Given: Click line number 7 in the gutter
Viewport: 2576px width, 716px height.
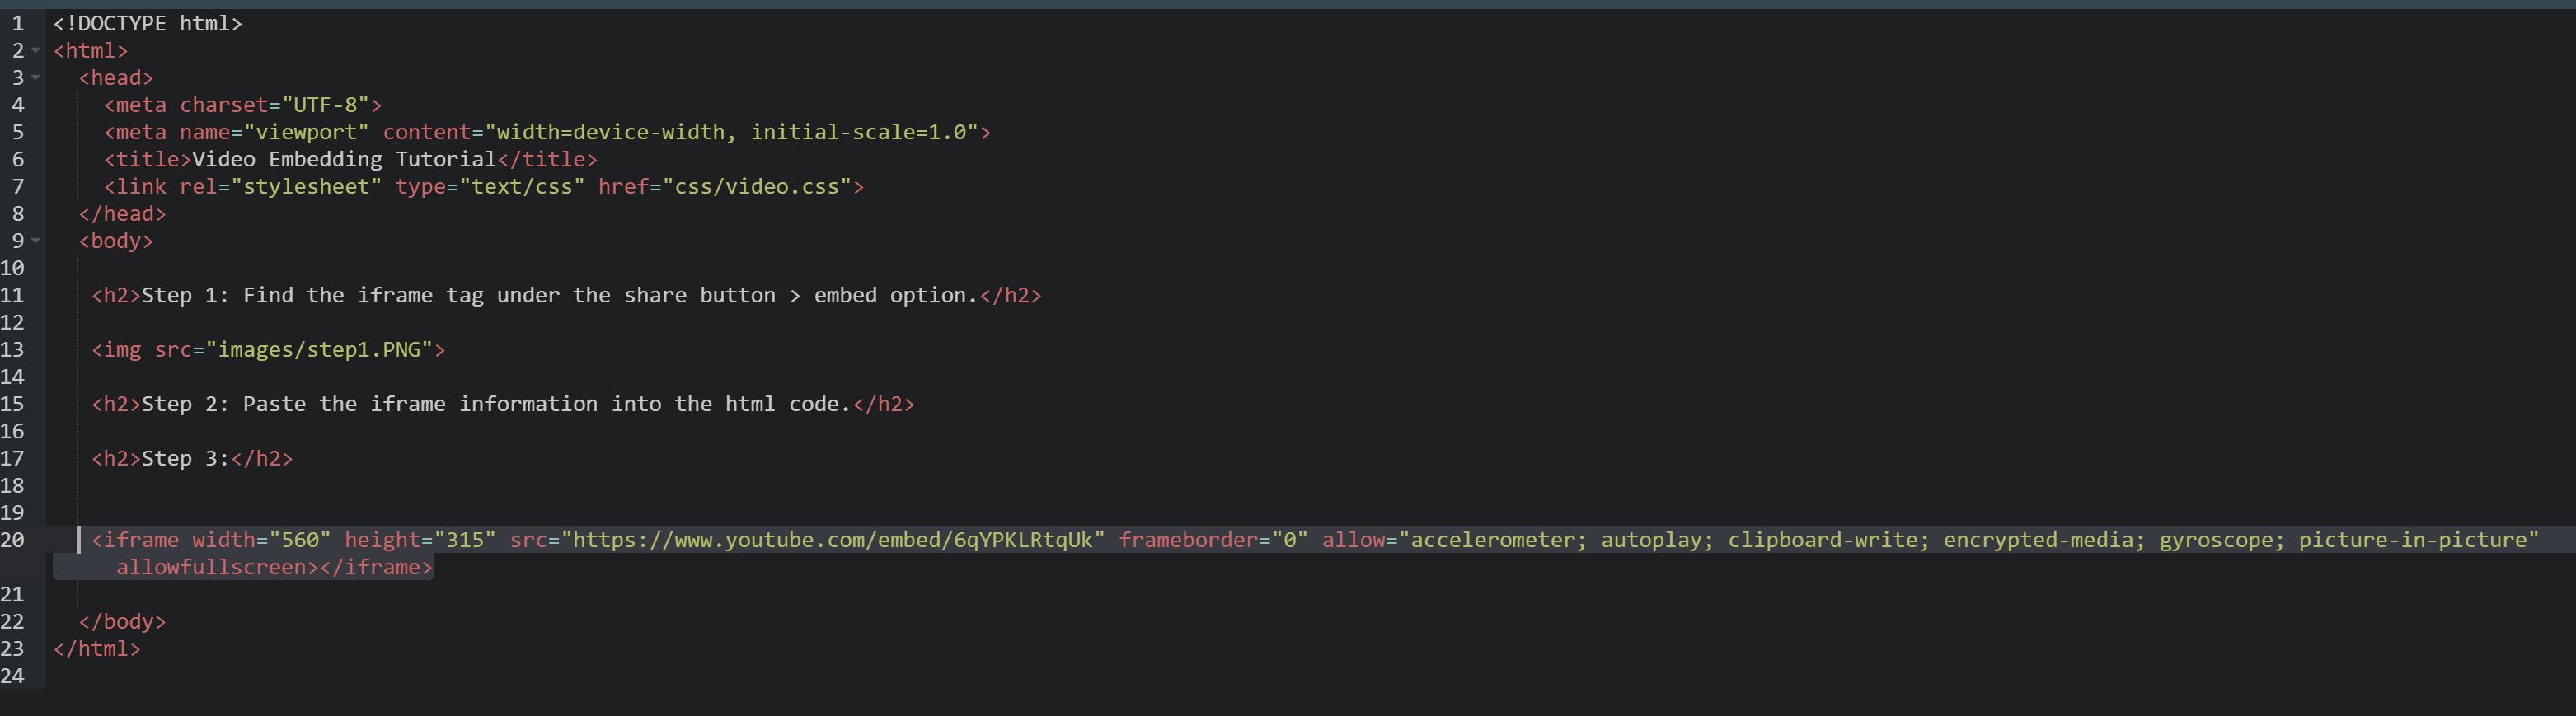Looking at the screenshot, I should pyautogui.click(x=18, y=186).
